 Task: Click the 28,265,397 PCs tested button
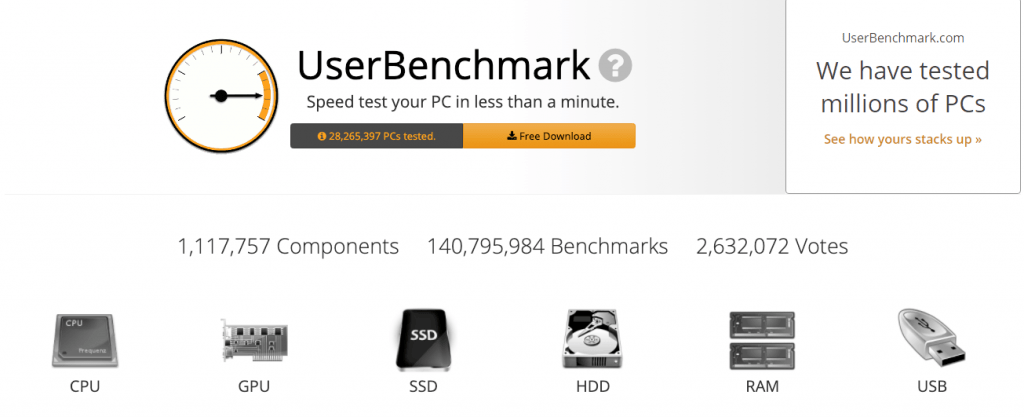(x=377, y=136)
